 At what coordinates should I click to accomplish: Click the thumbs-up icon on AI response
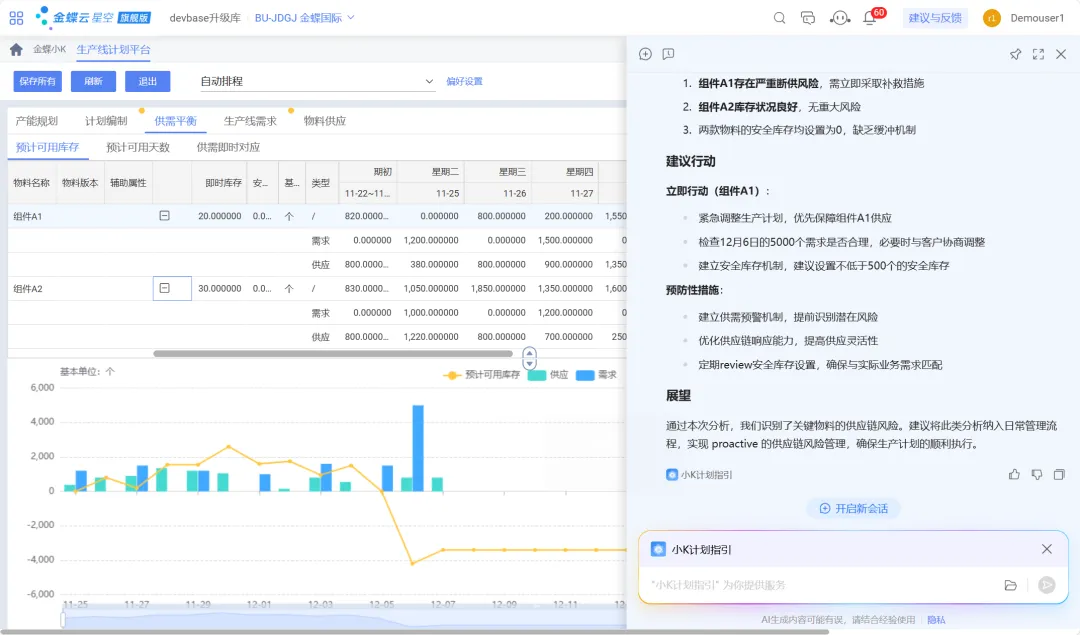1014,474
